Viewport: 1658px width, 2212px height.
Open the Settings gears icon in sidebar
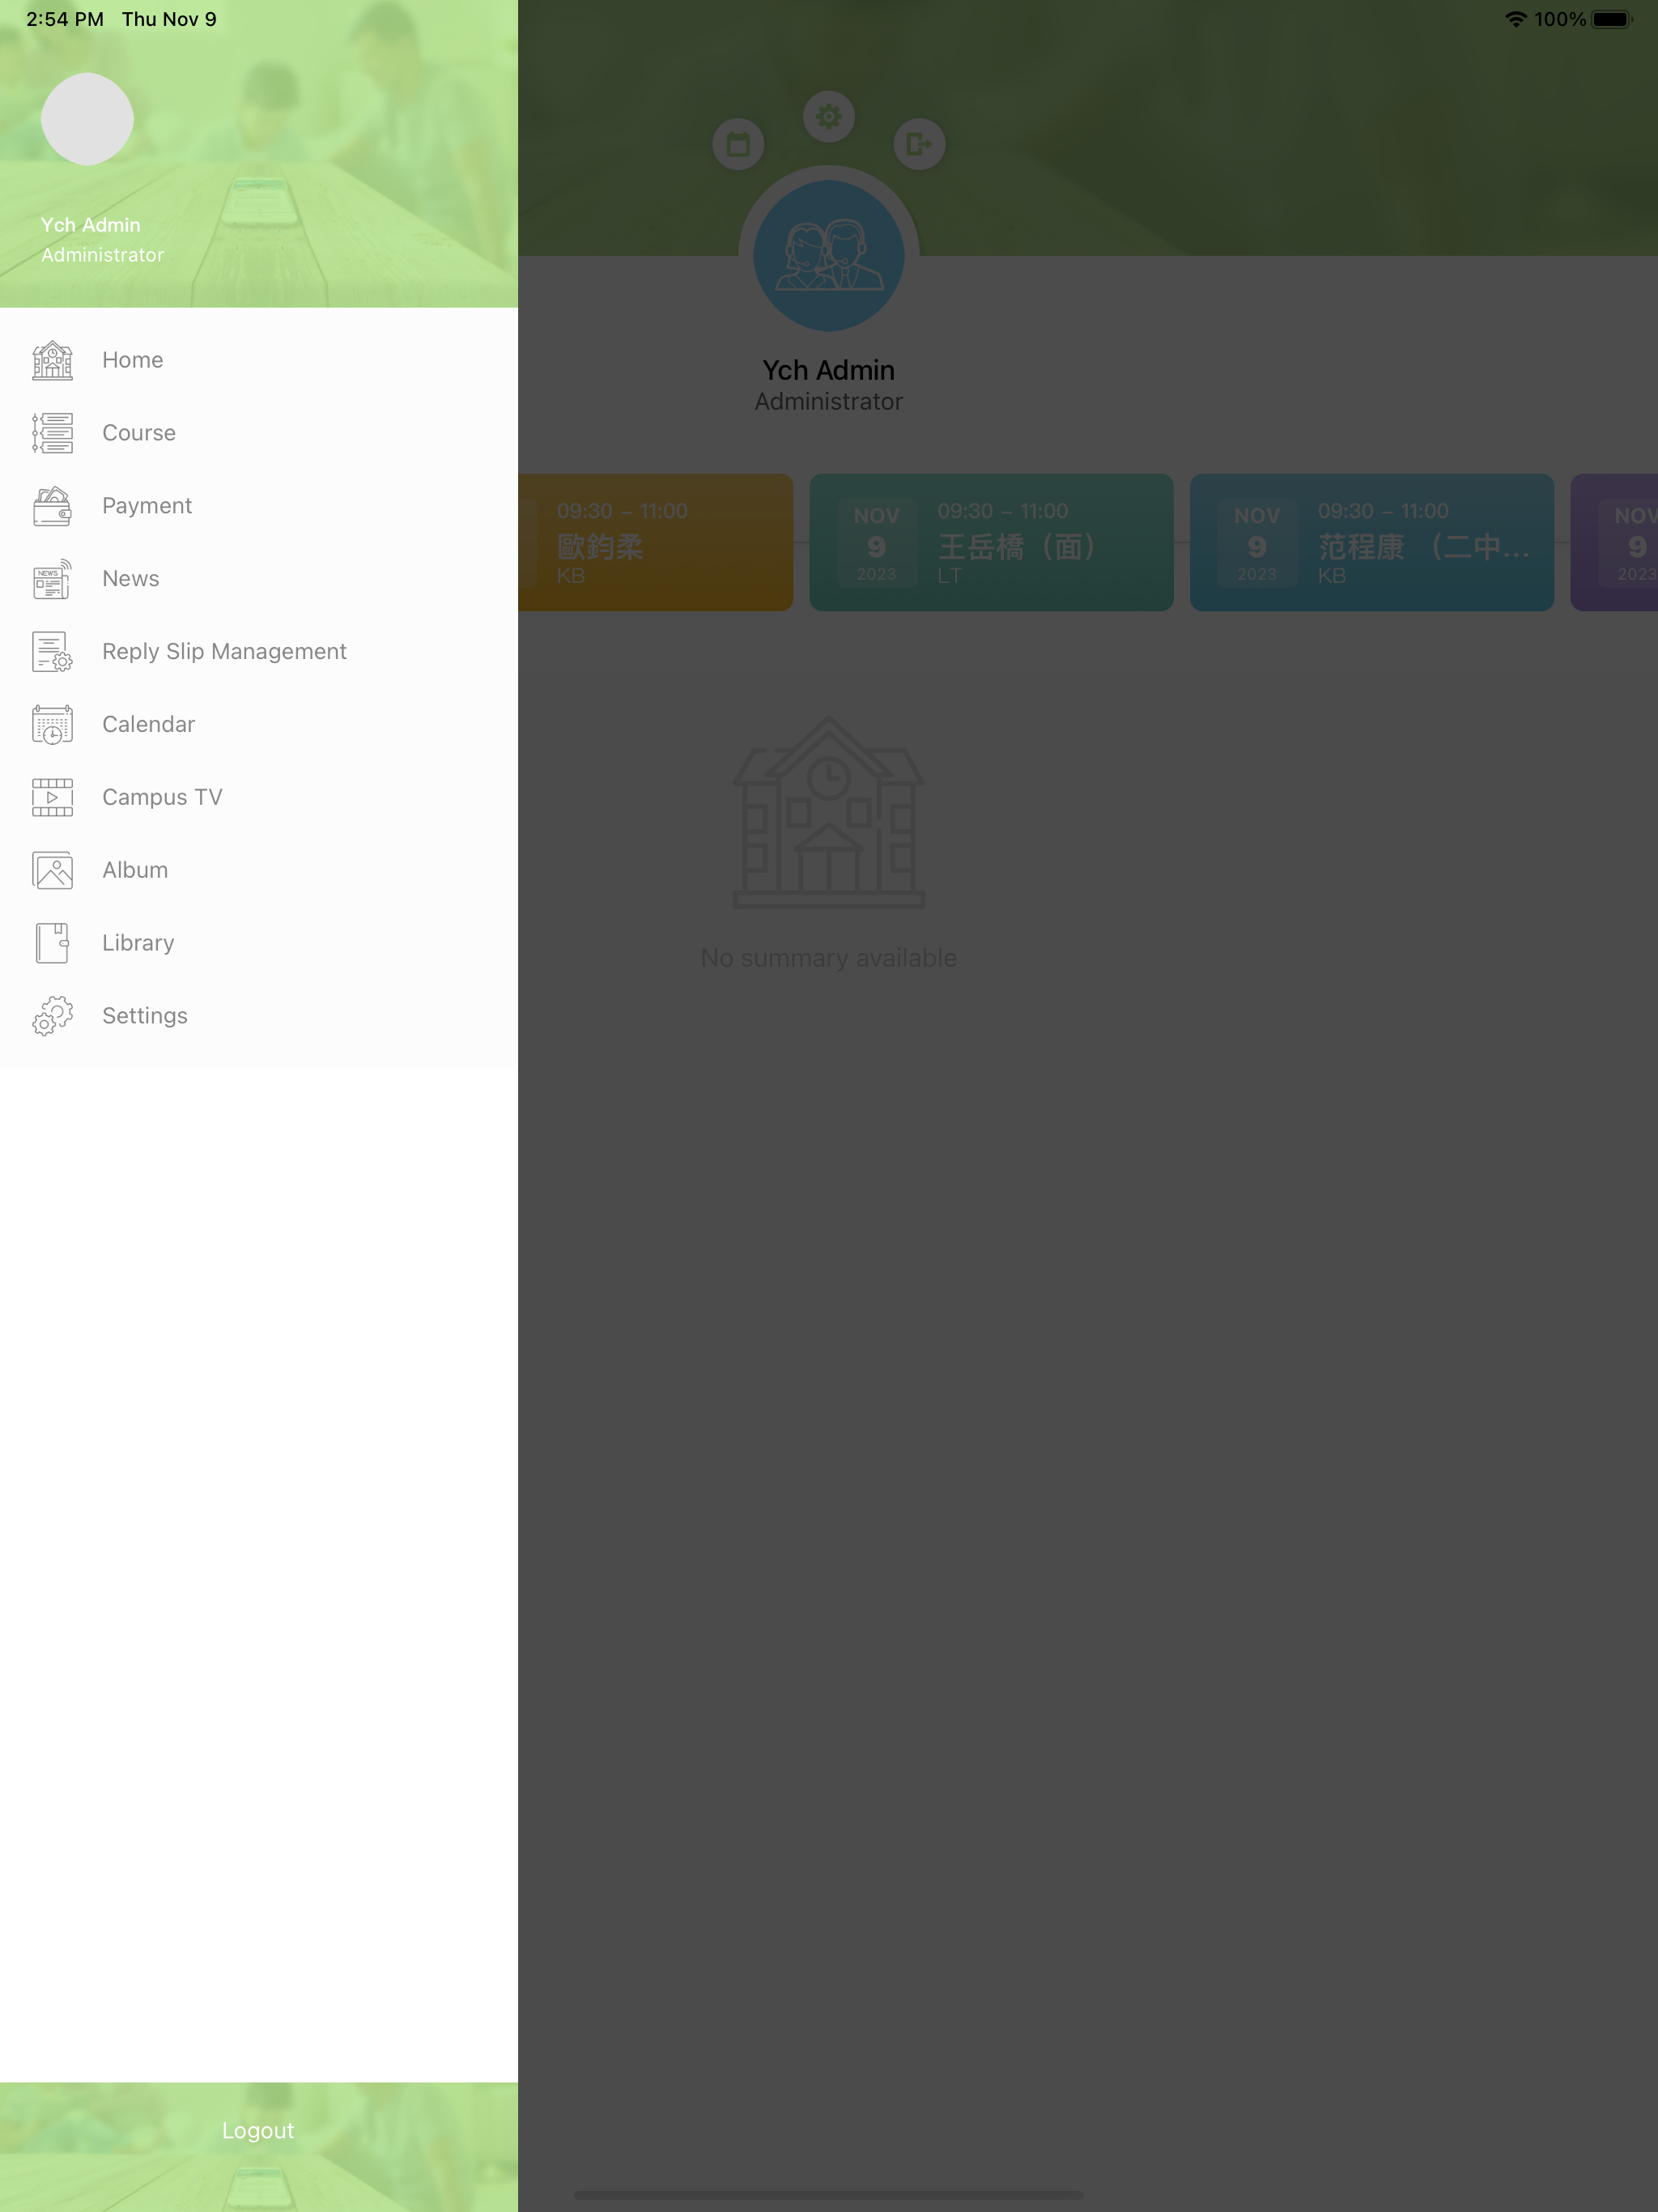[x=52, y=1016]
